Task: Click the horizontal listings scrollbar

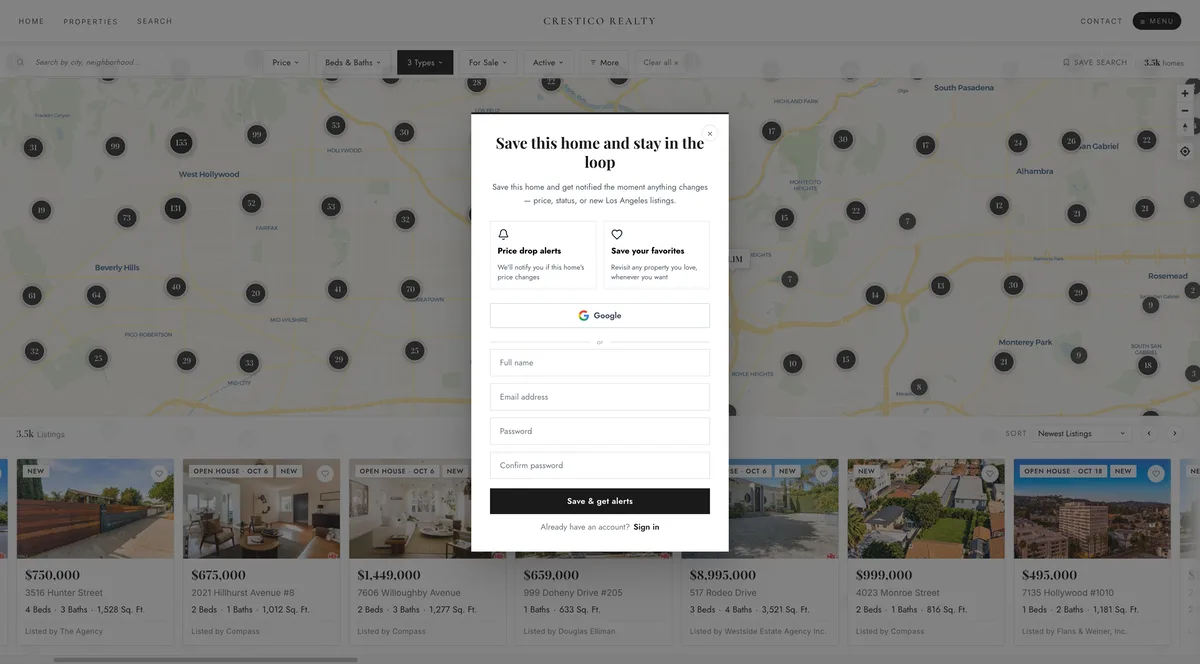Action: tap(205, 660)
